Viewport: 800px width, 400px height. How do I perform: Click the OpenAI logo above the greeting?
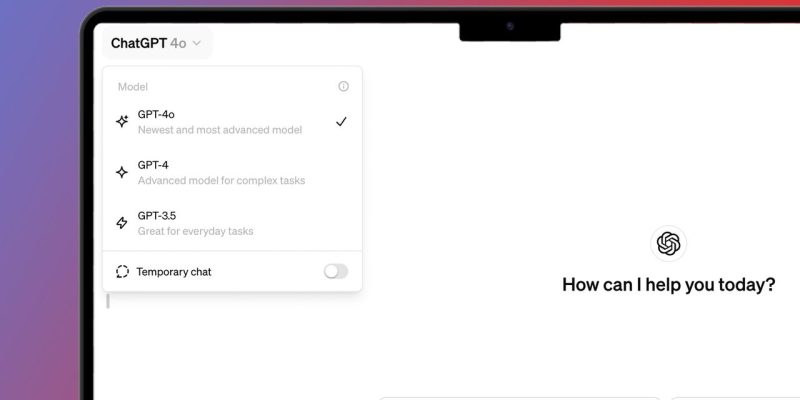pyautogui.click(x=668, y=243)
